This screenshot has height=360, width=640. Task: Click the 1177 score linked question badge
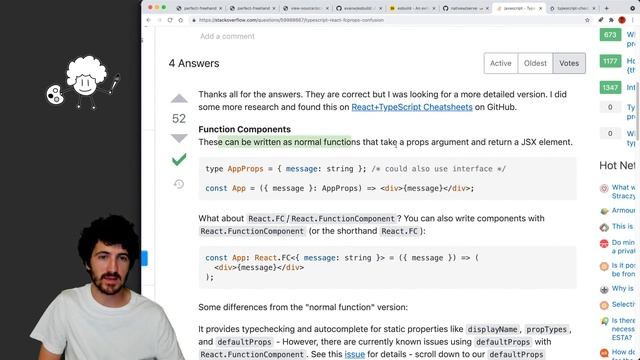(x=610, y=61)
